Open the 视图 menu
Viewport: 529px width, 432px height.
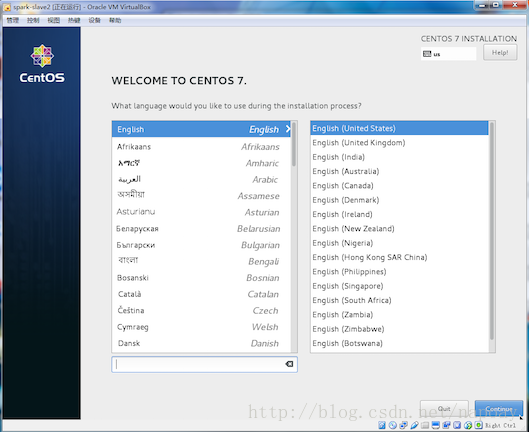pos(54,20)
